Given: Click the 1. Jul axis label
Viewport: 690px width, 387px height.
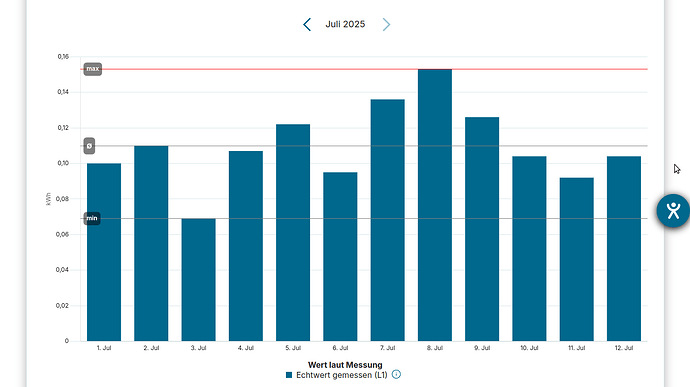Looking at the screenshot, I should (104, 348).
